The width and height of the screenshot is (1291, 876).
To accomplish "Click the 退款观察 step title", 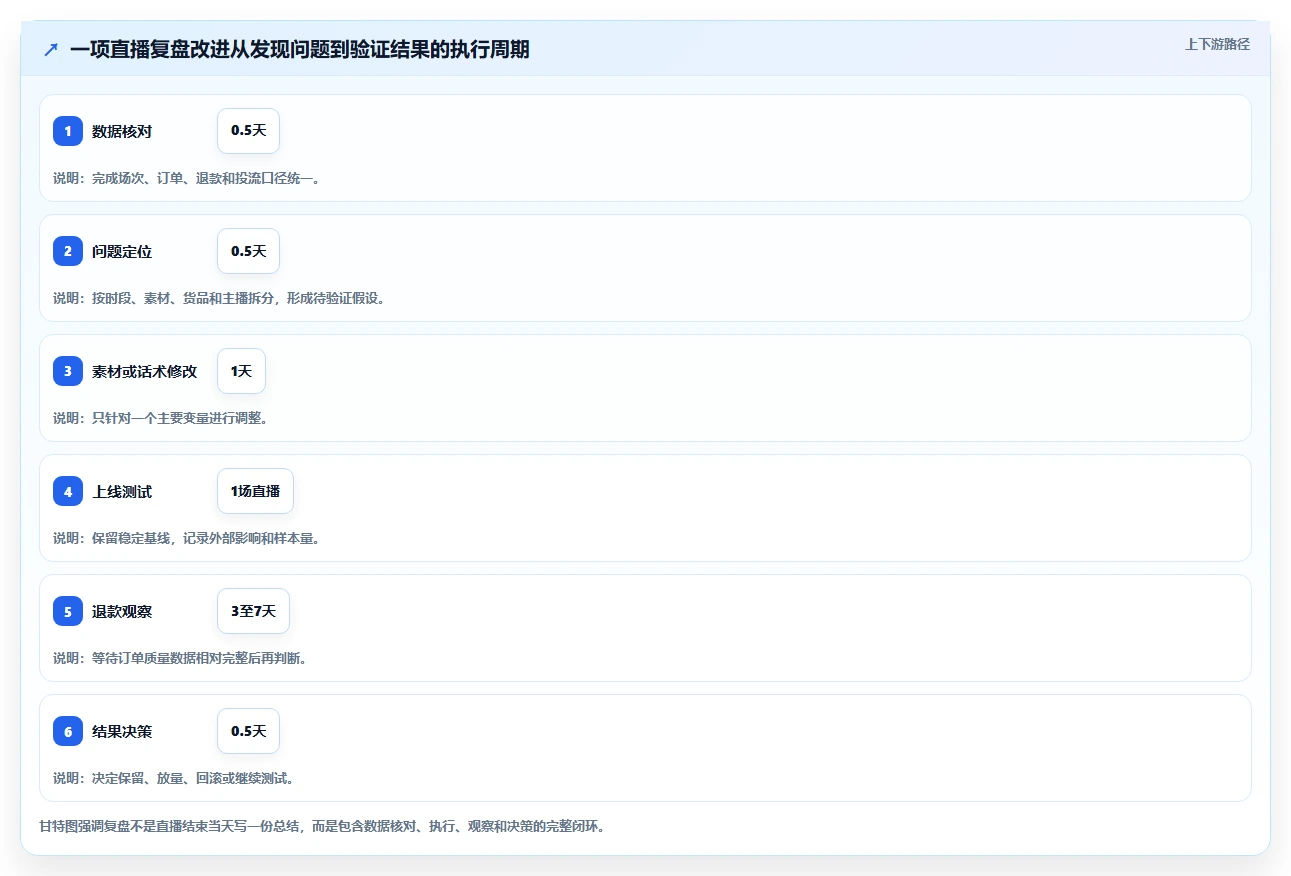I will (122, 611).
